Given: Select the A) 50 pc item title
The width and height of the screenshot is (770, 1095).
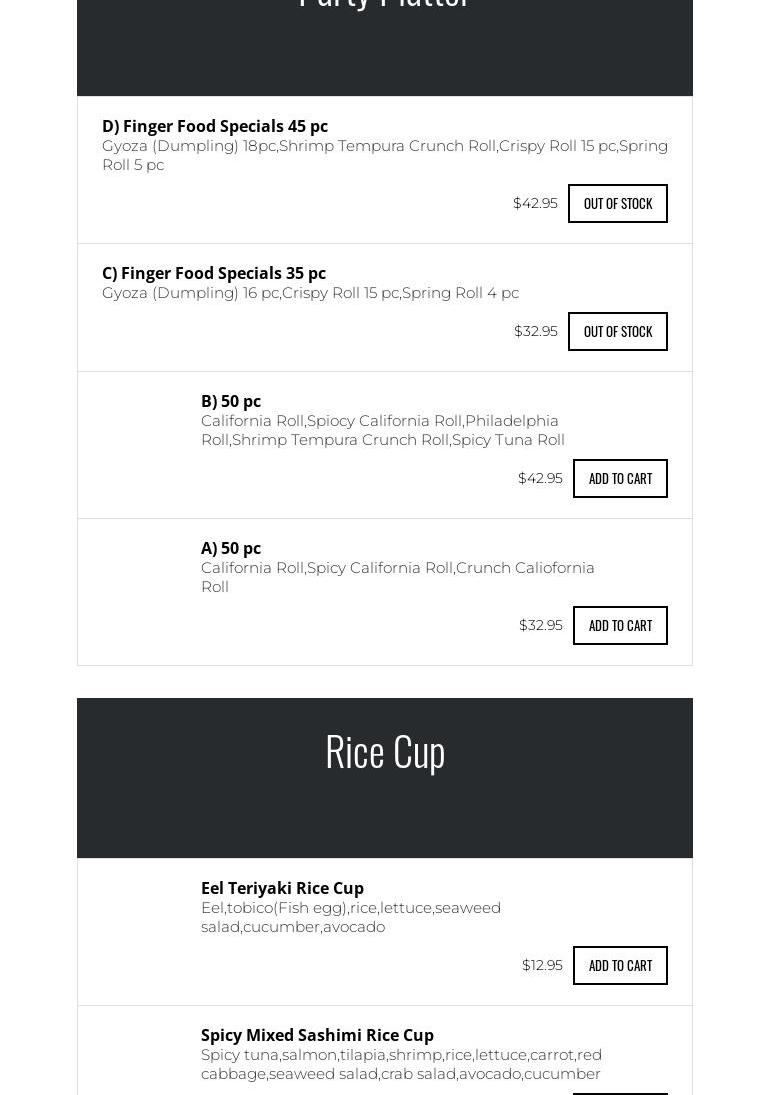Looking at the screenshot, I should point(231,548).
